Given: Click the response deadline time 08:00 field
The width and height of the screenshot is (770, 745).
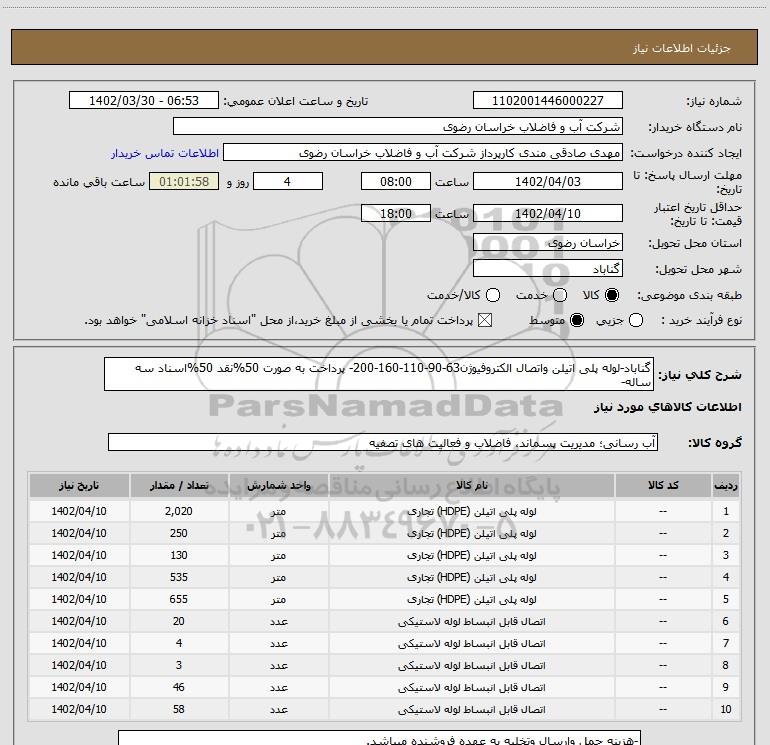Looking at the screenshot, I should [396, 181].
